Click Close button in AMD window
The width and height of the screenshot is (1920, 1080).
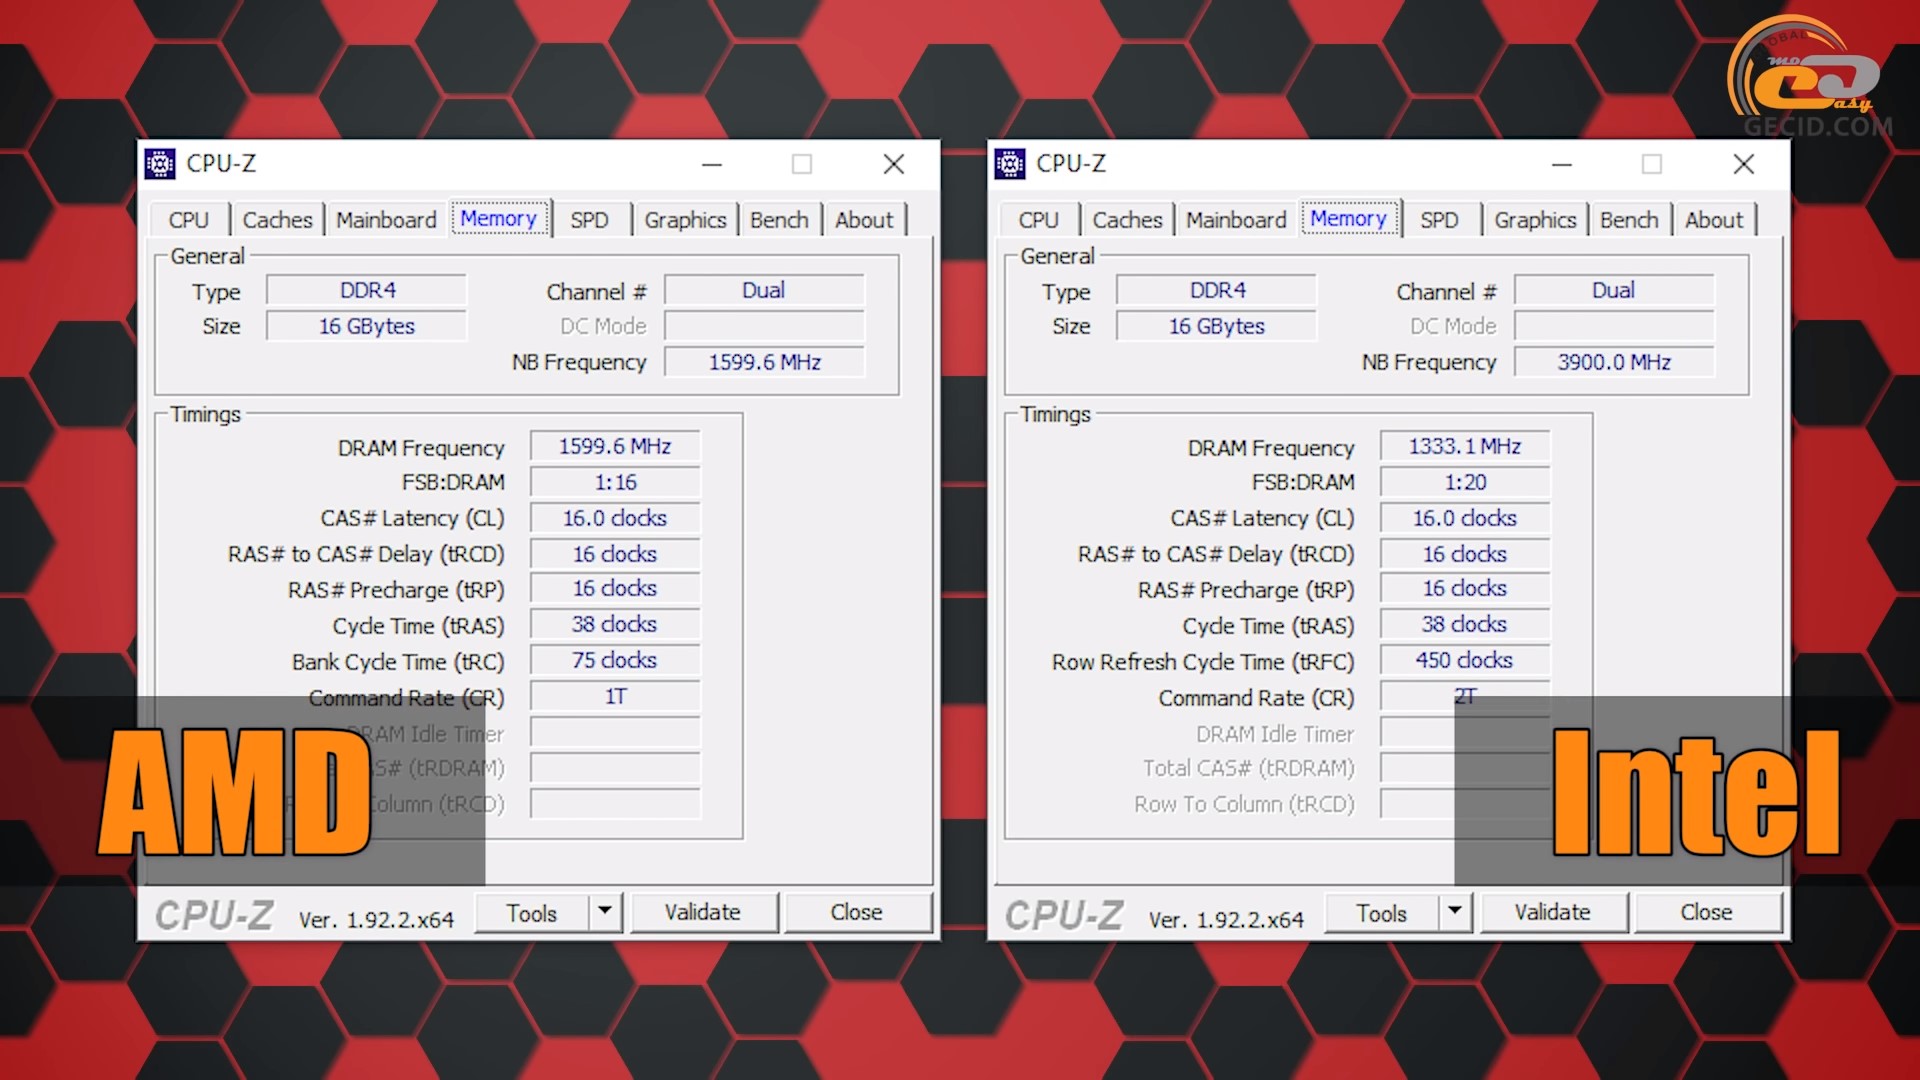(857, 913)
